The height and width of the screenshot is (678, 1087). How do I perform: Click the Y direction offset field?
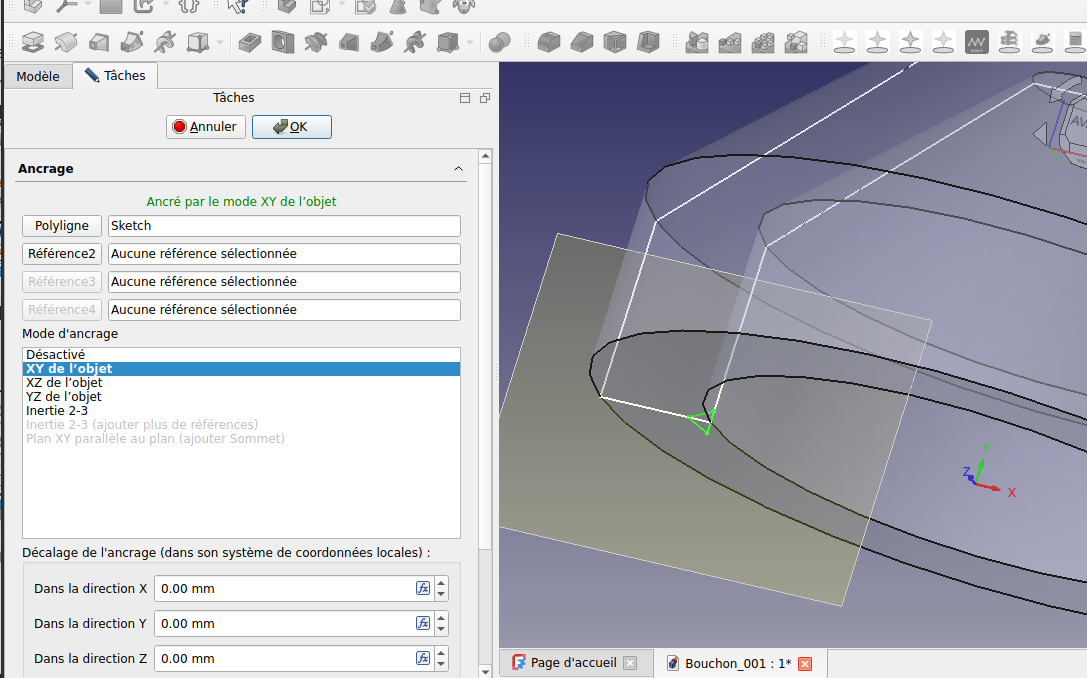click(x=284, y=623)
